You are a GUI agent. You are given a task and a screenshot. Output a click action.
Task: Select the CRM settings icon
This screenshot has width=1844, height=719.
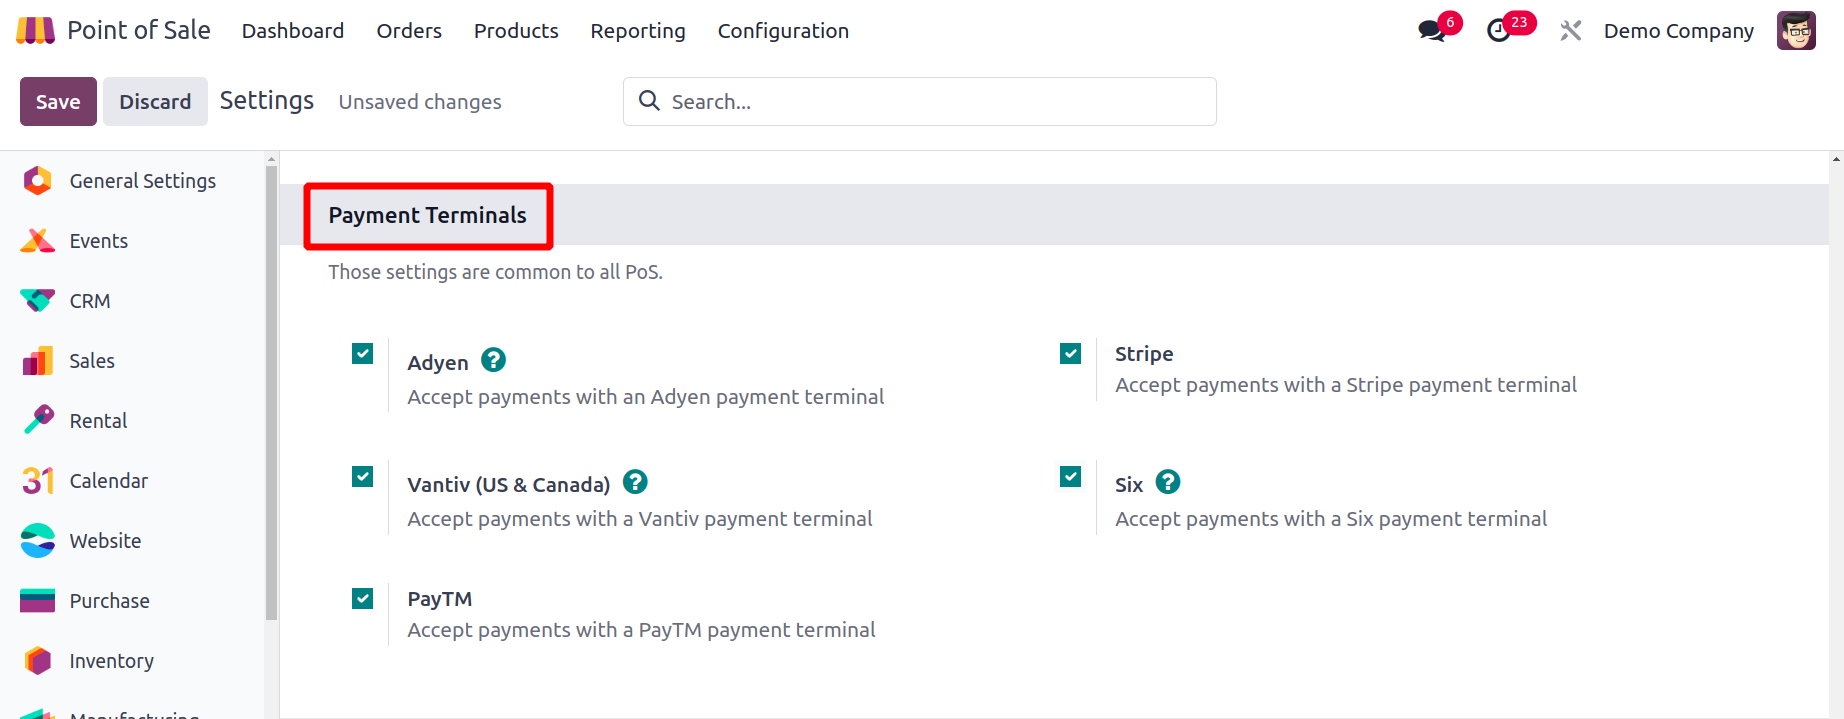[x=38, y=300]
